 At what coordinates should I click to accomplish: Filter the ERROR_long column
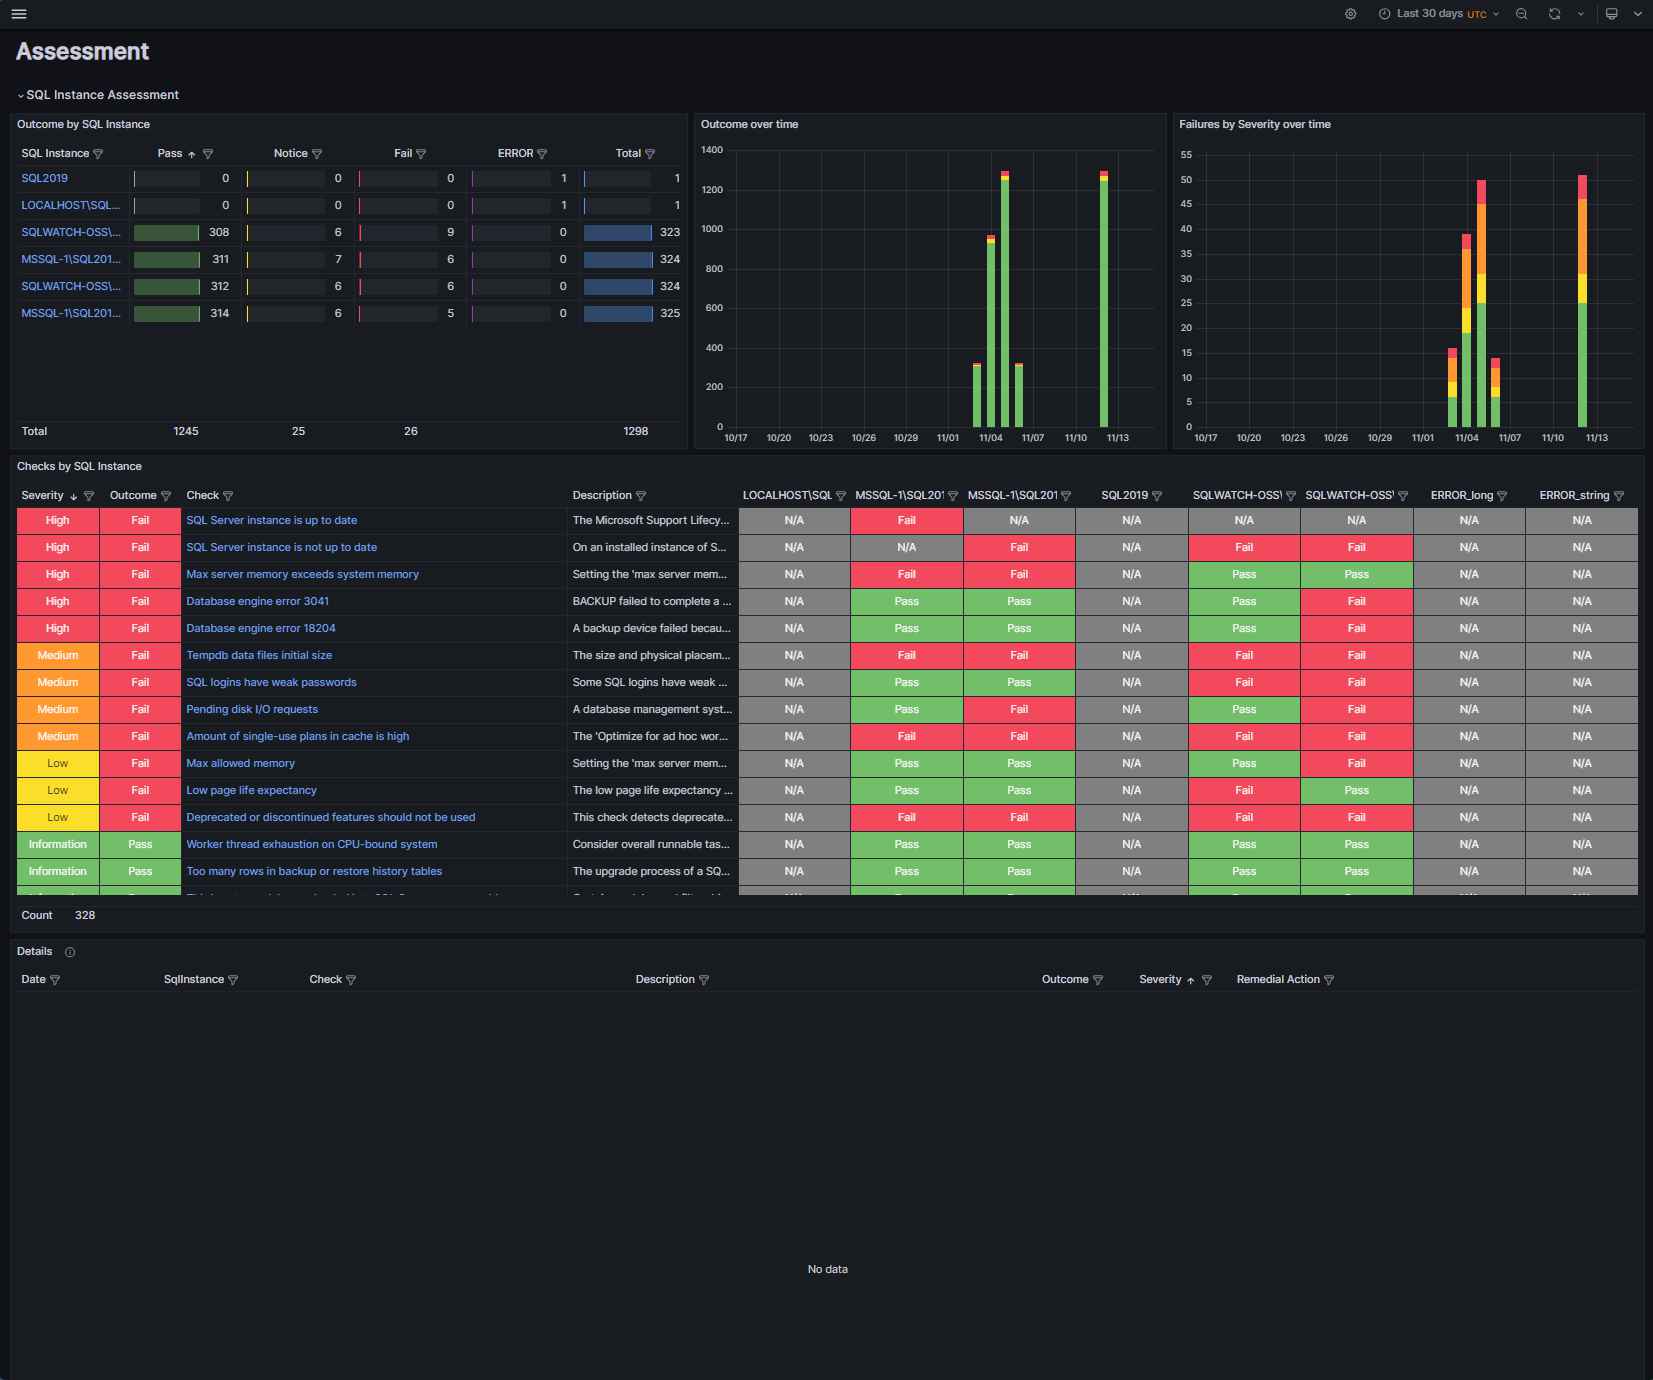(1502, 496)
